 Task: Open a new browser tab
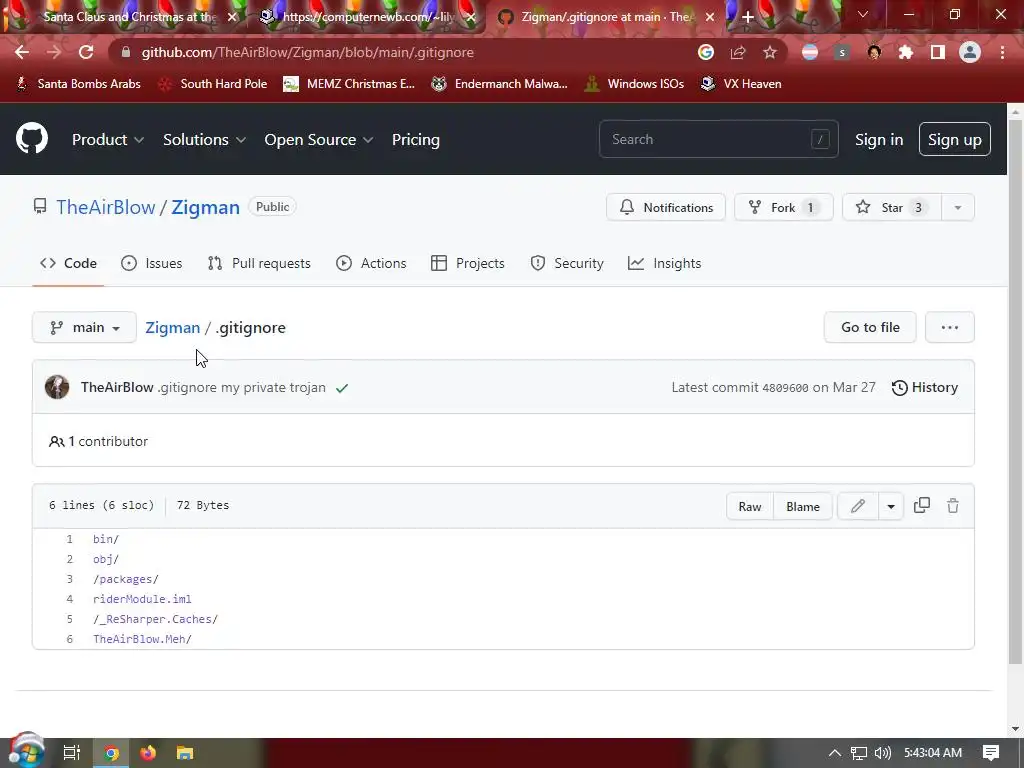748,17
